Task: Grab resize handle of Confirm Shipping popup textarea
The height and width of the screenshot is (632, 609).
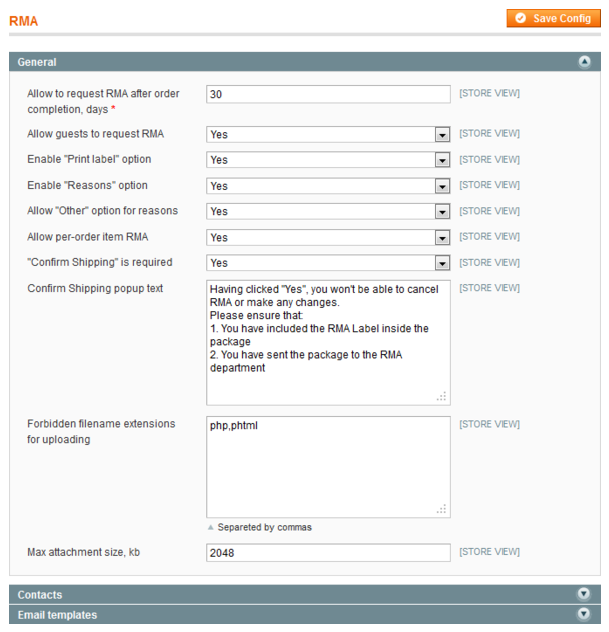Action: point(442,397)
